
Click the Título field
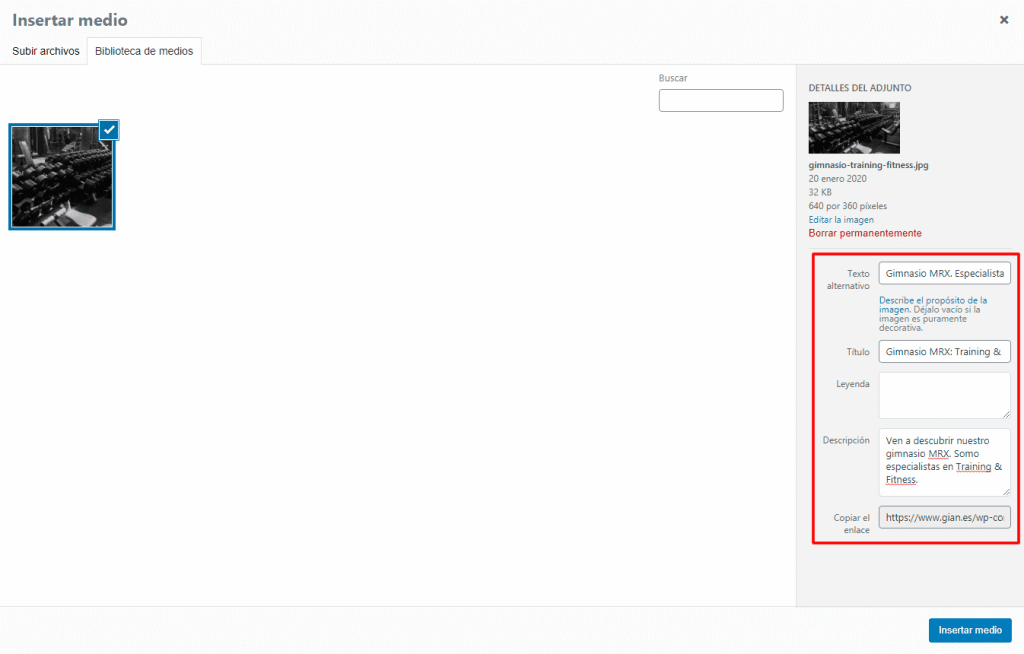[x=944, y=351]
